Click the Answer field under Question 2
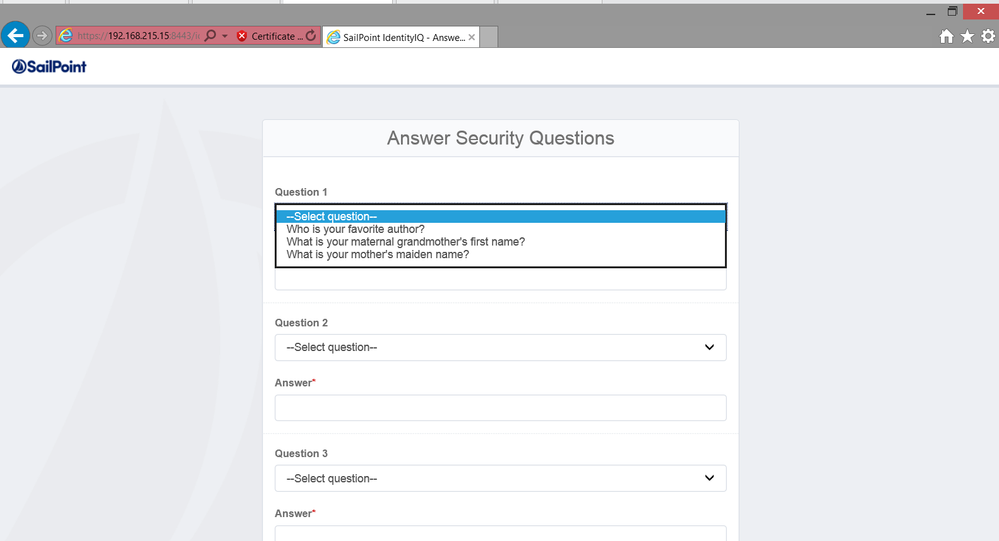This screenshot has height=541, width=999. [x=500, y=408]
